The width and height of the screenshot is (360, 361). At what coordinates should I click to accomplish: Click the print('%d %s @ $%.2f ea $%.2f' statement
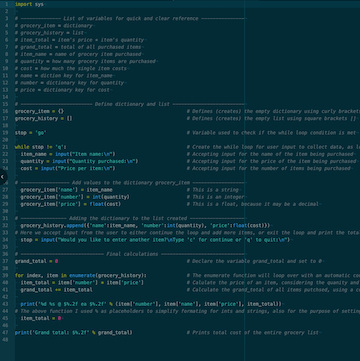[x=151, y=304]
